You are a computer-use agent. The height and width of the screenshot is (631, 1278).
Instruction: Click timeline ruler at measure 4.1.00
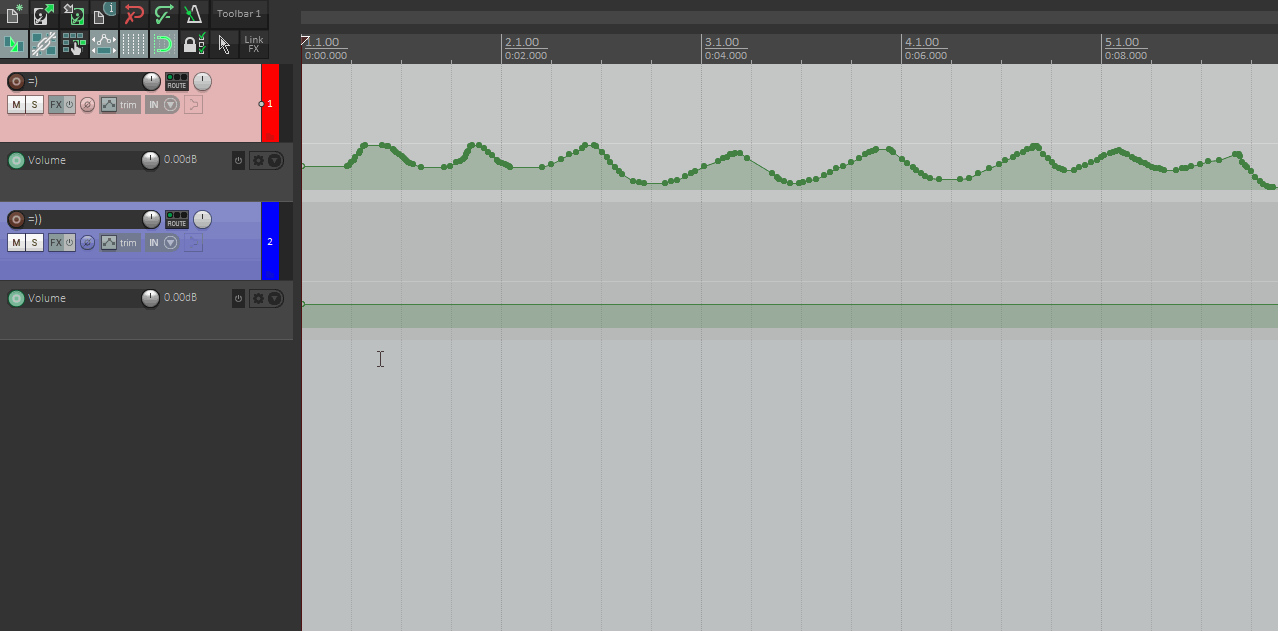[x=922, y=42]
